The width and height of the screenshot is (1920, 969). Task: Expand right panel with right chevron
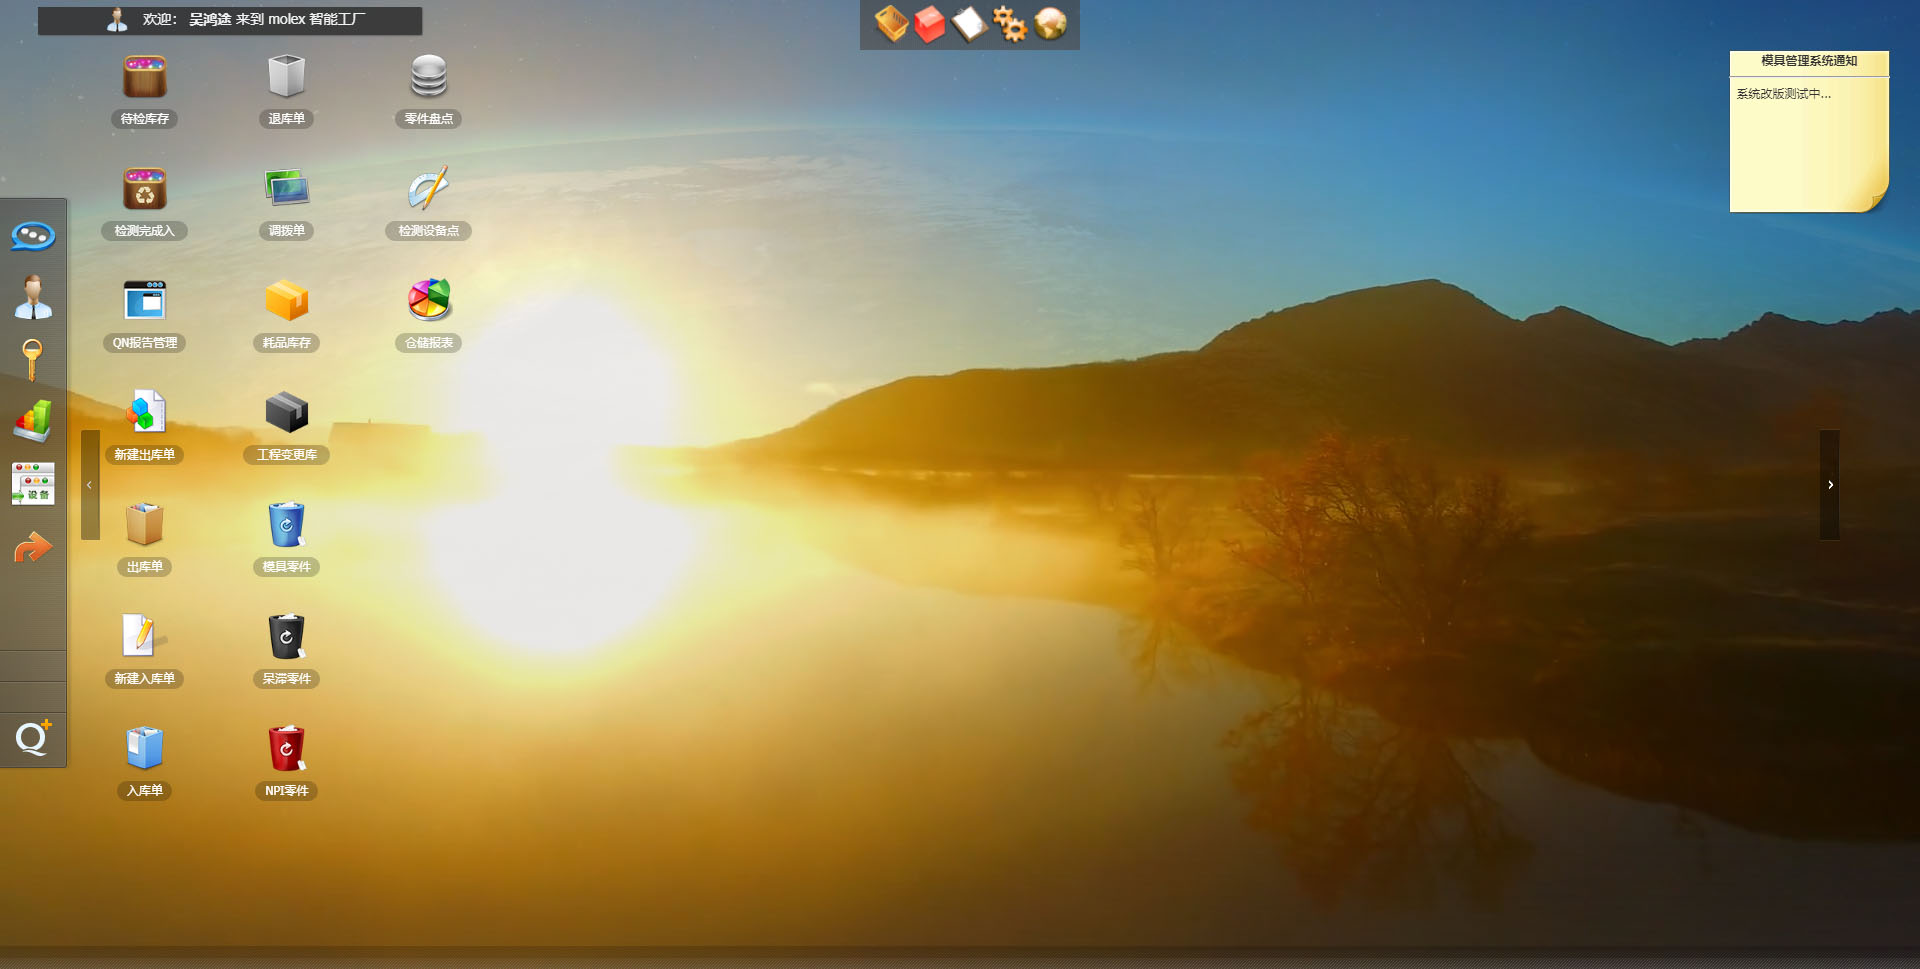(x=1830, y=485)
